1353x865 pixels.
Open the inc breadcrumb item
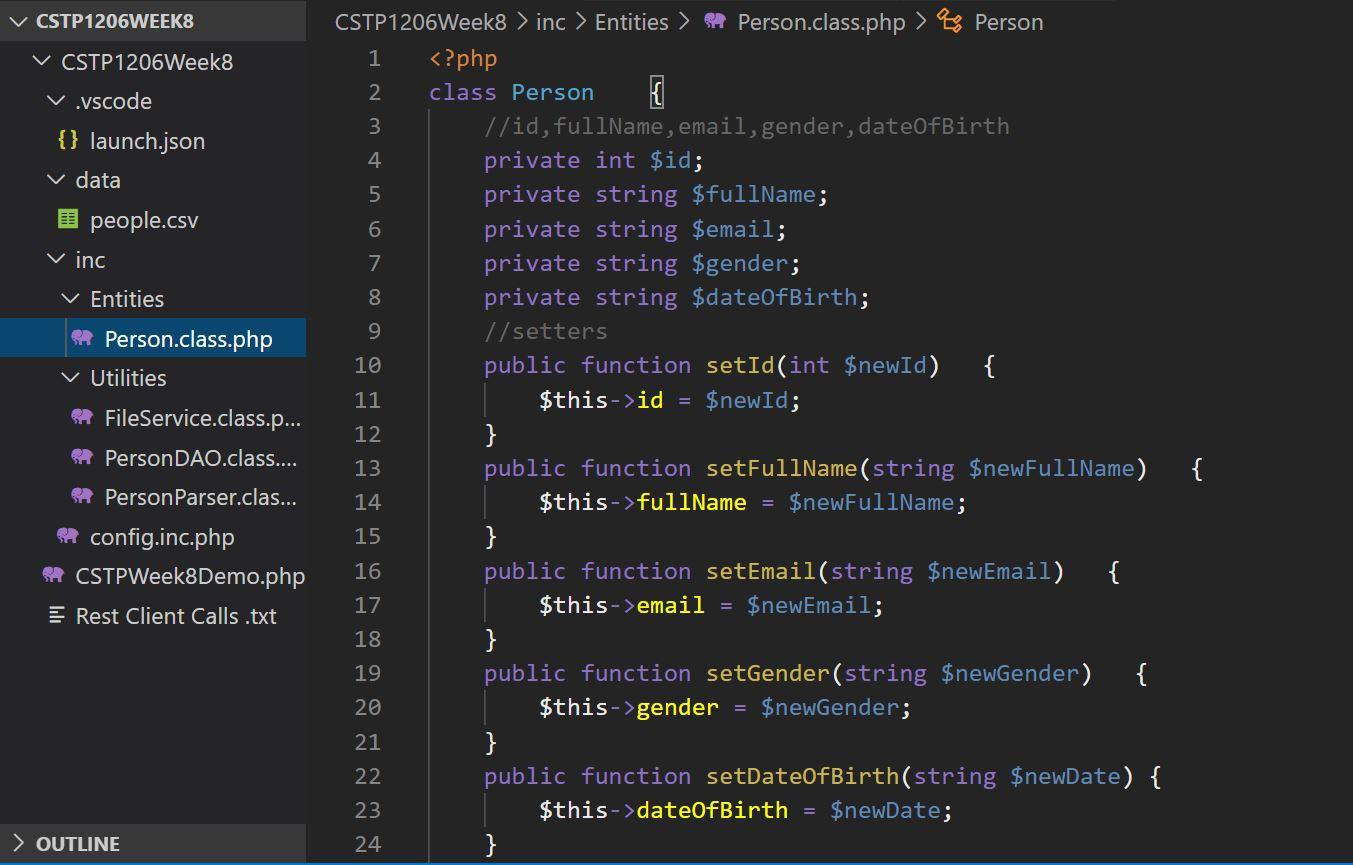[550, 21]
